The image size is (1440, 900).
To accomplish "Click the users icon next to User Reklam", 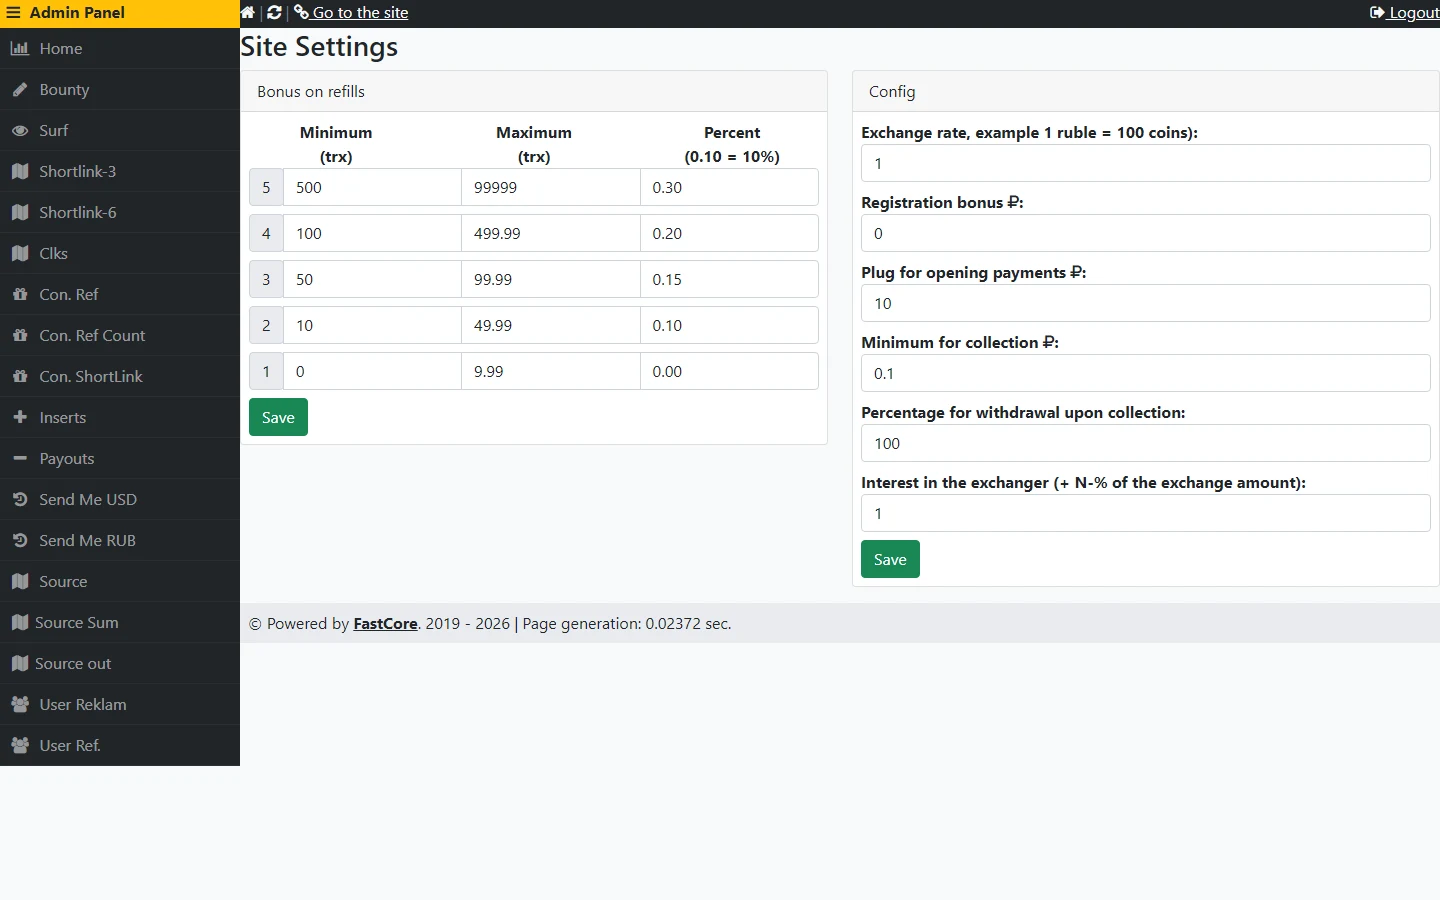I will (20, 704).
